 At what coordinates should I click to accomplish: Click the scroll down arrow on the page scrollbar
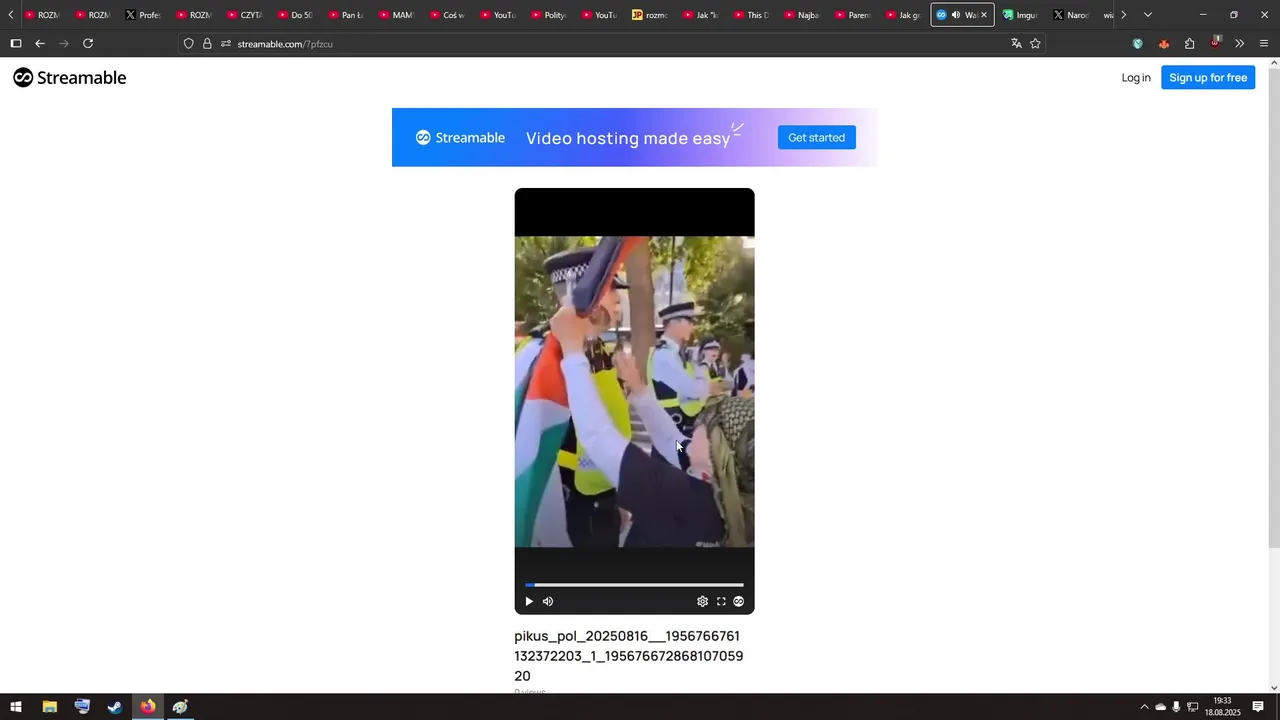[x=1273, y=687]
